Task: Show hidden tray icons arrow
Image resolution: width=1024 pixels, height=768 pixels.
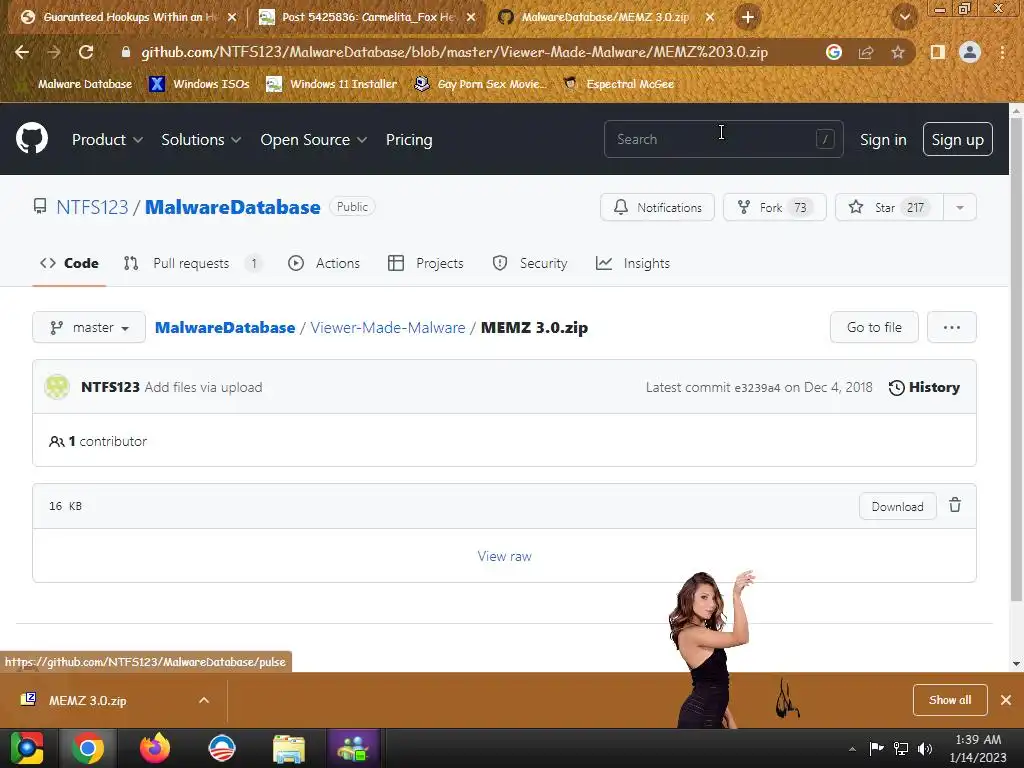Action: tap(852, 749)
